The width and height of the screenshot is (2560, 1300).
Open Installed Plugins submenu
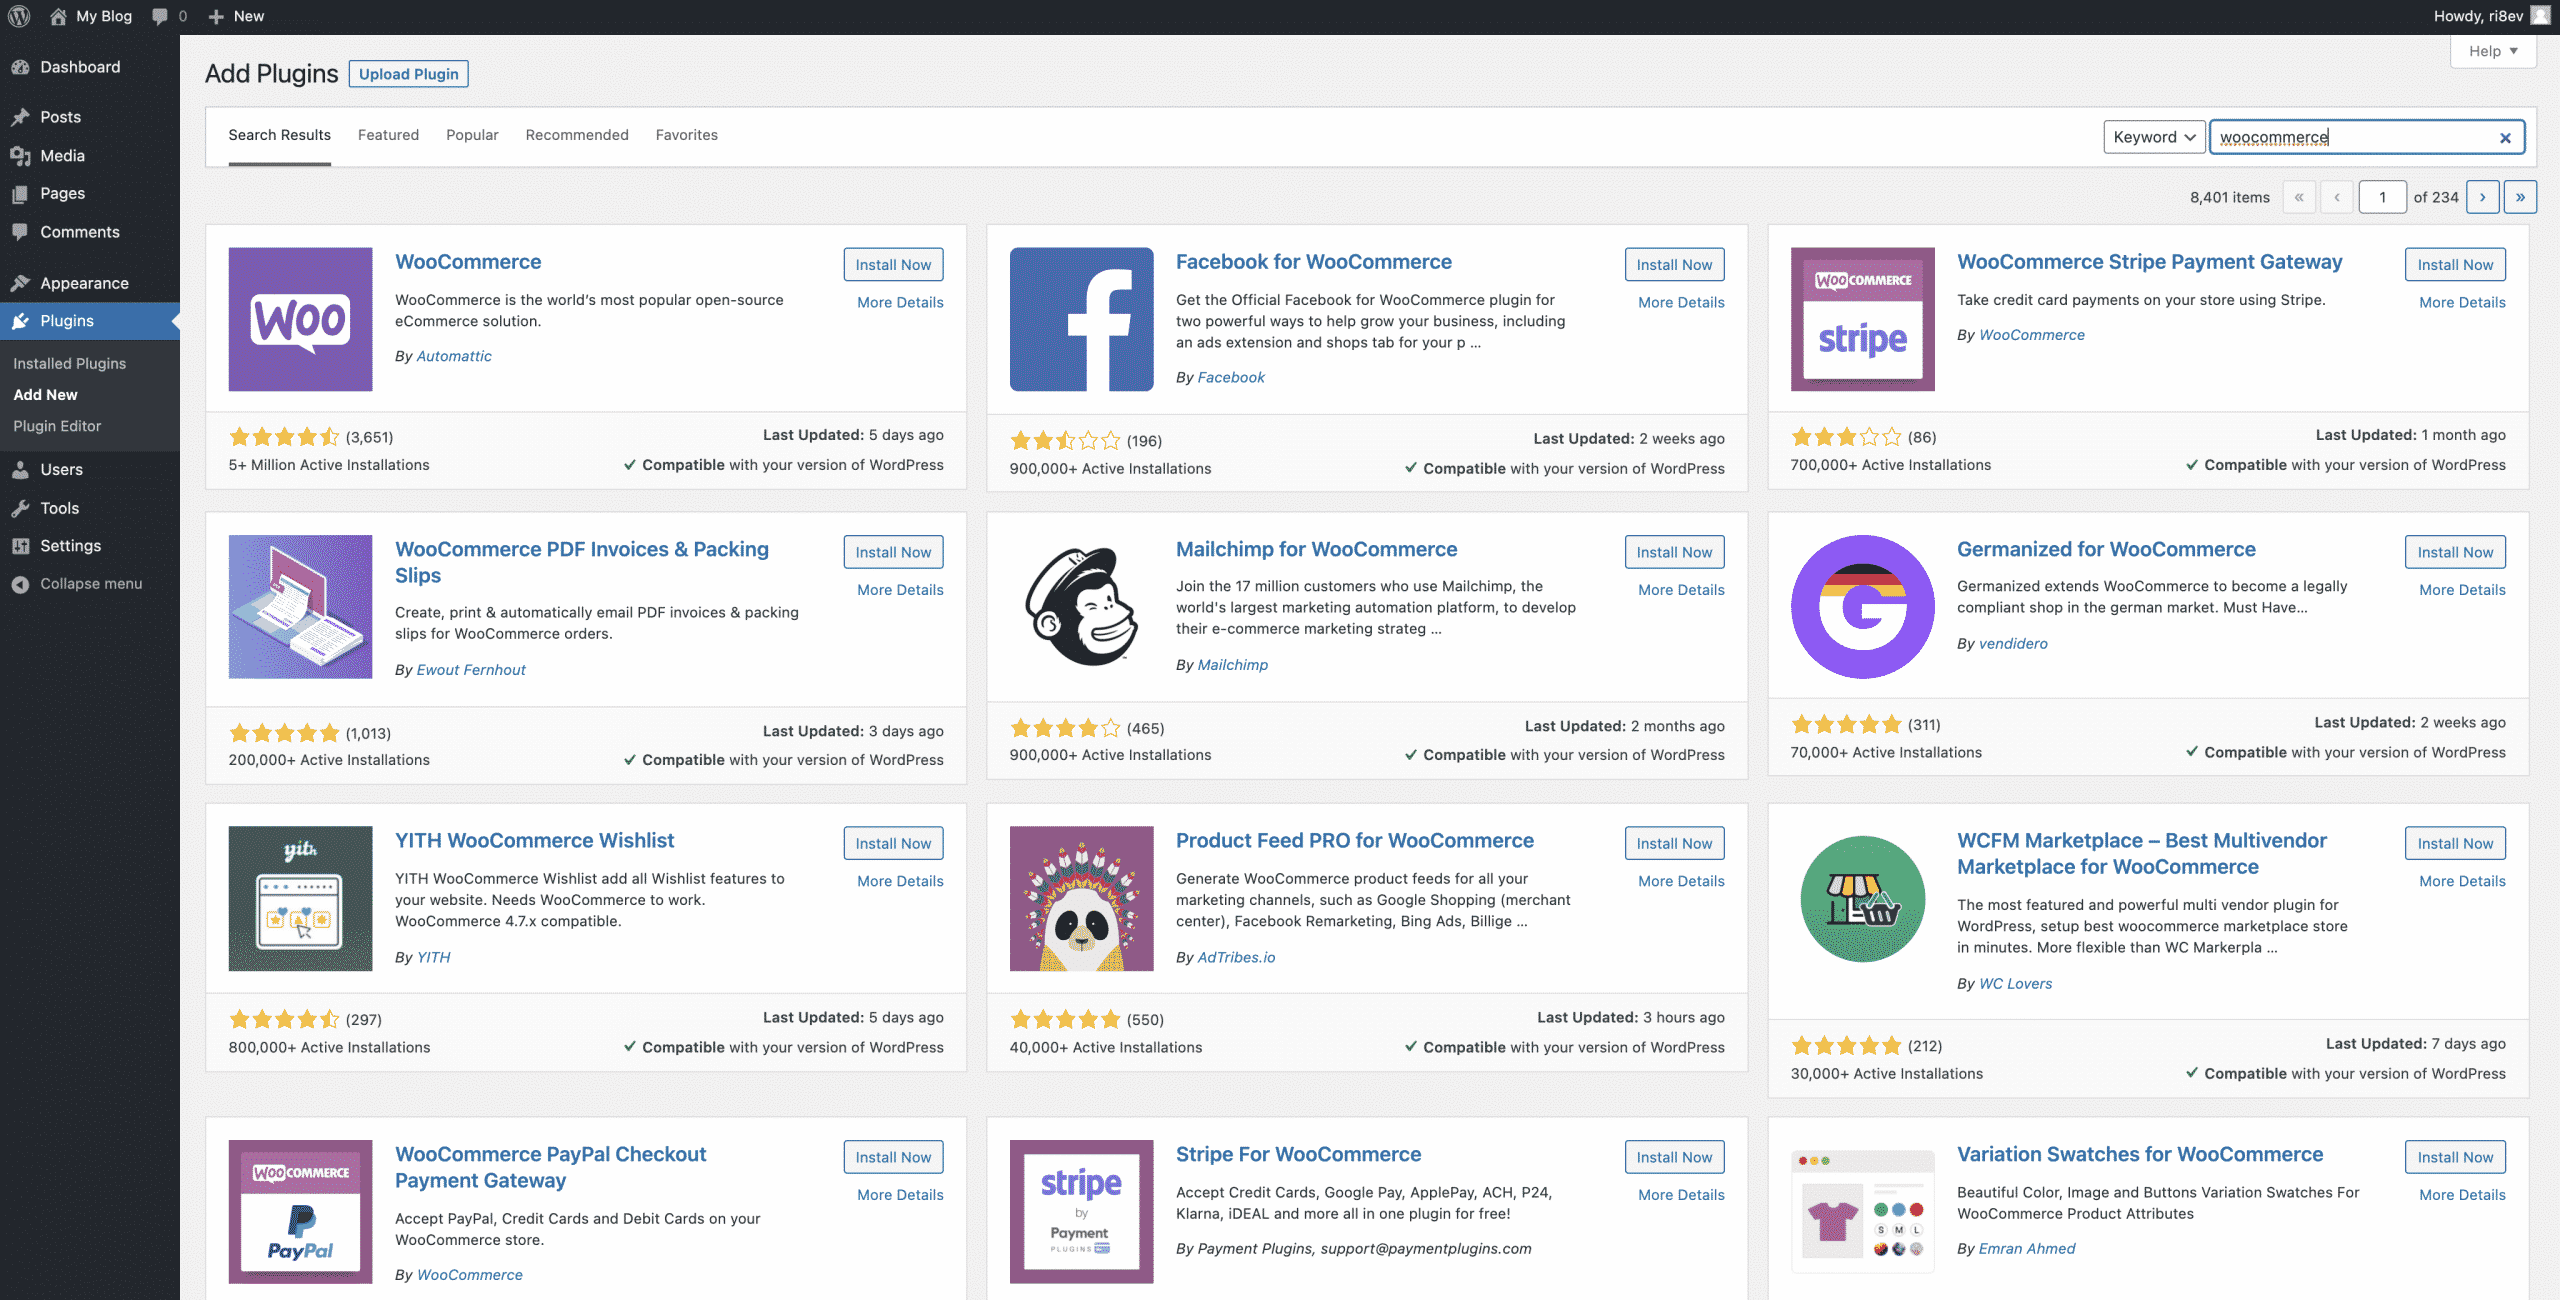tap(69, 363)
